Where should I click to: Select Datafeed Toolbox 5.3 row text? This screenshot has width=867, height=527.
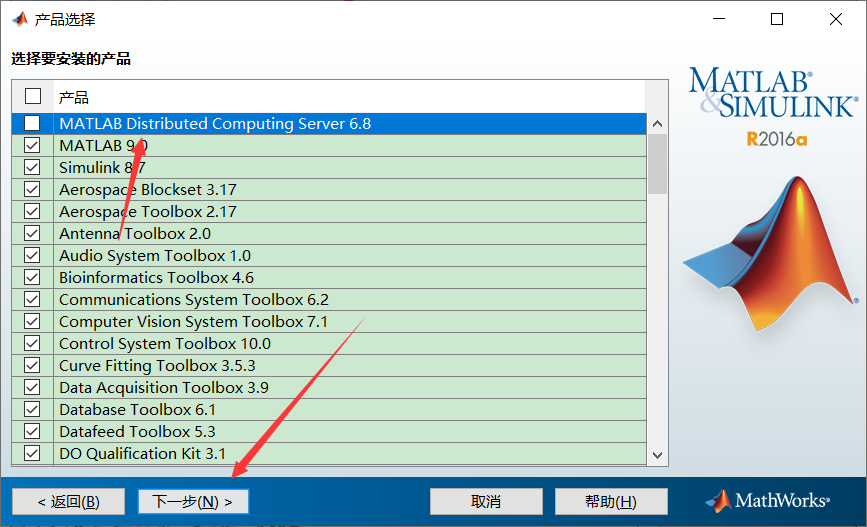(137, 431)
